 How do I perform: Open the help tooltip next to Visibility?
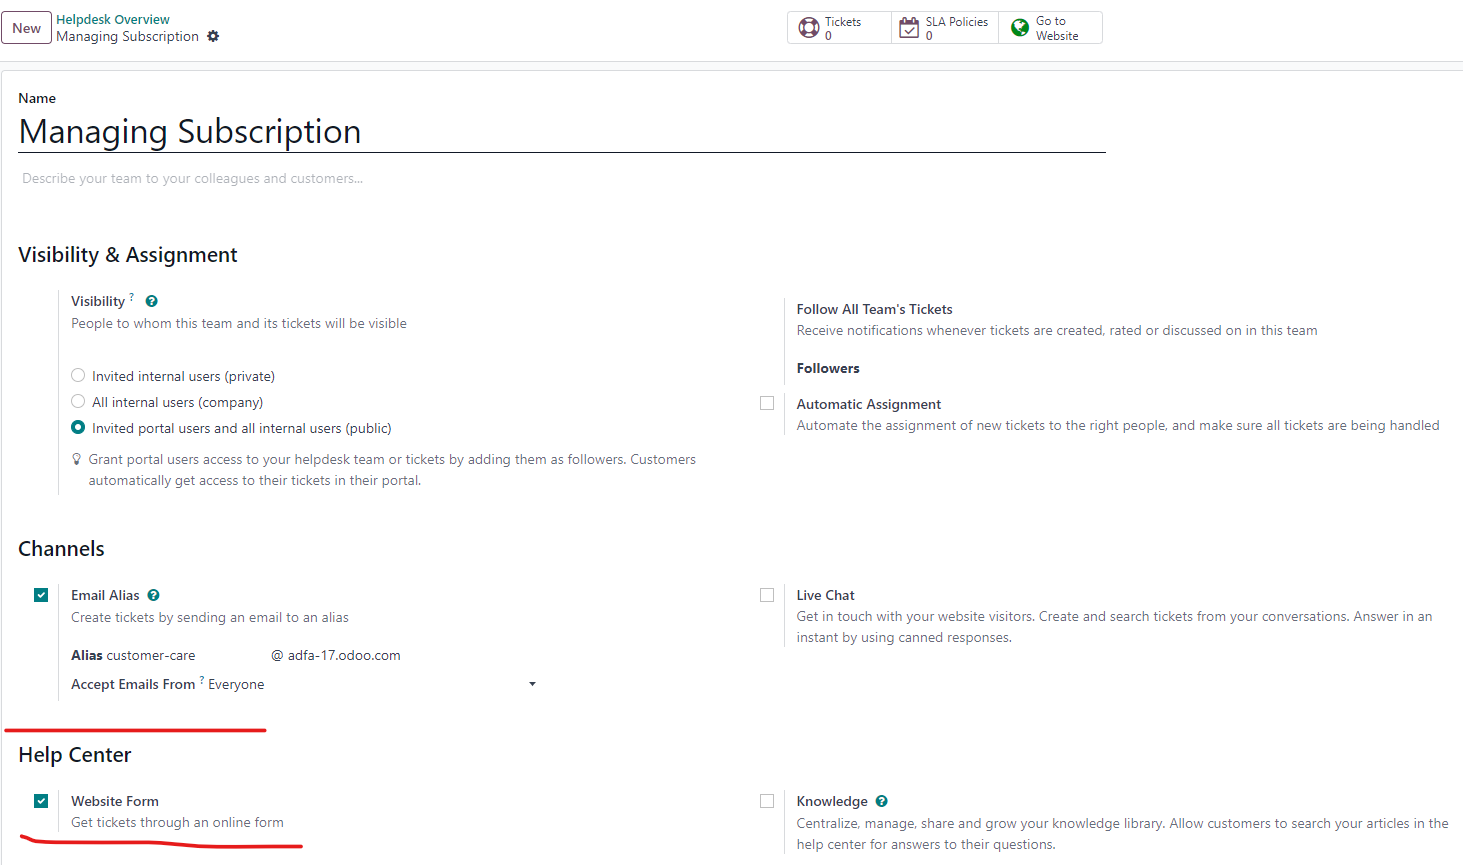151,301
